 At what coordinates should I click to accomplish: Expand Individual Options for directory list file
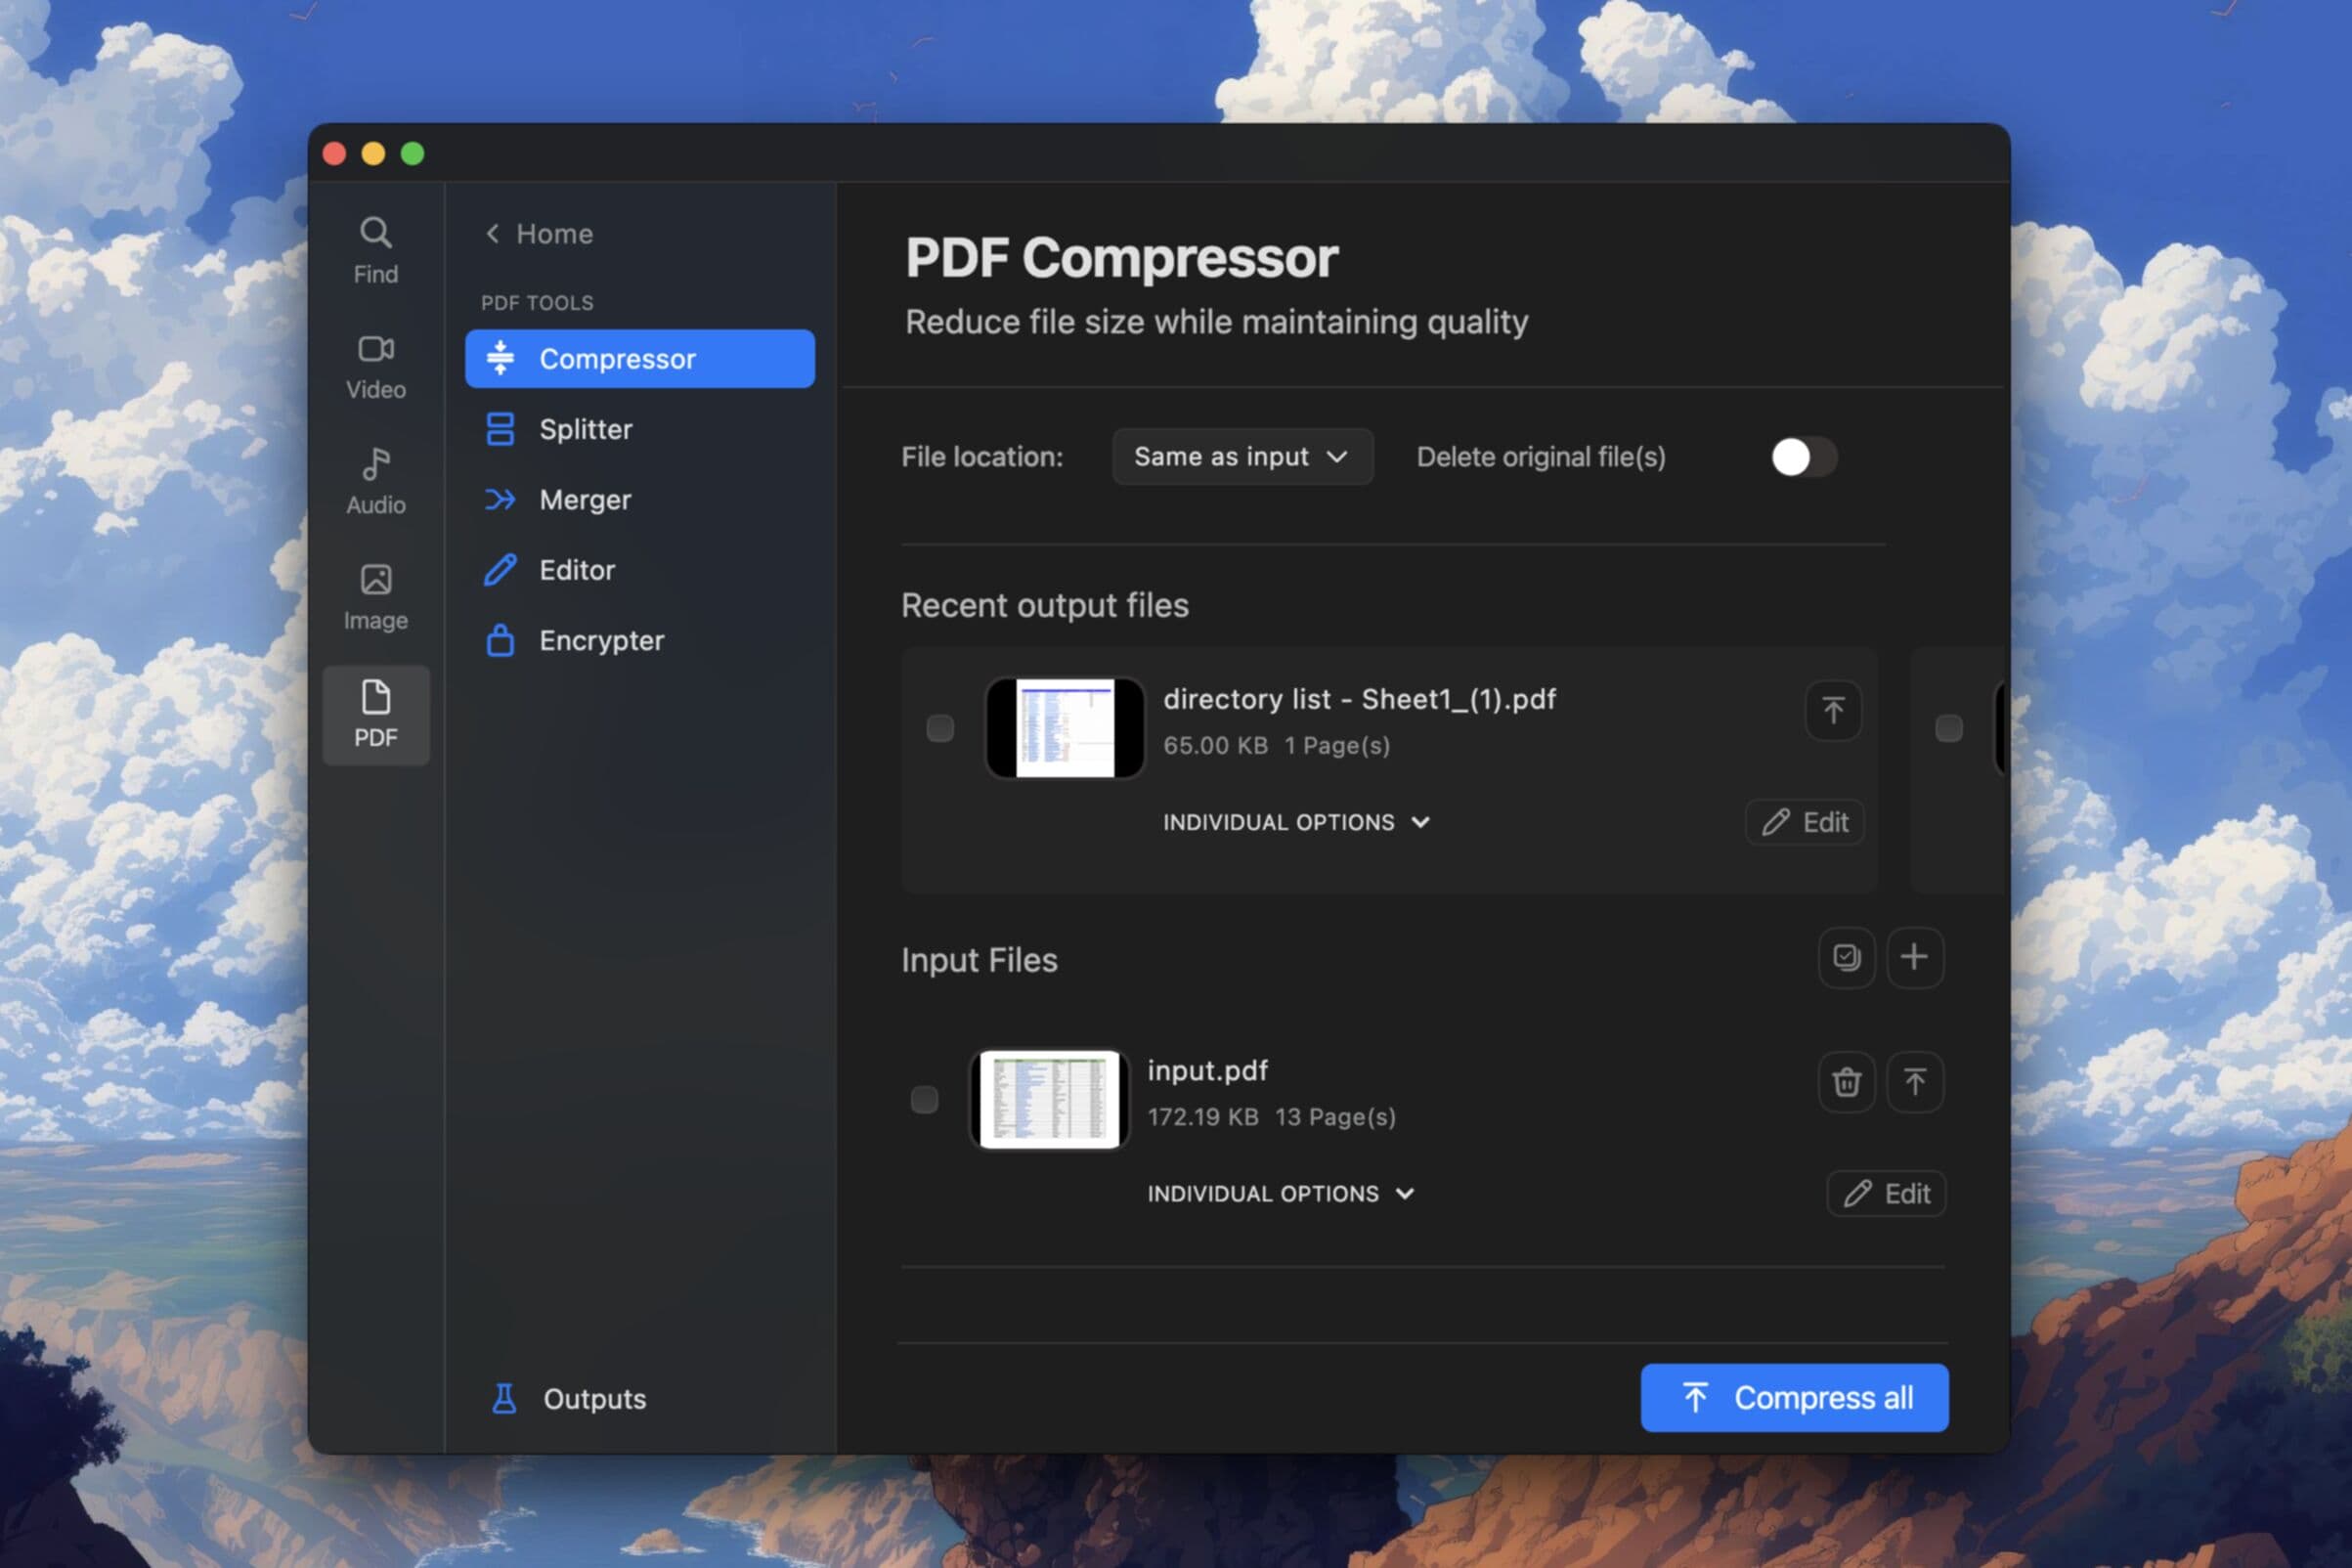1296,822
